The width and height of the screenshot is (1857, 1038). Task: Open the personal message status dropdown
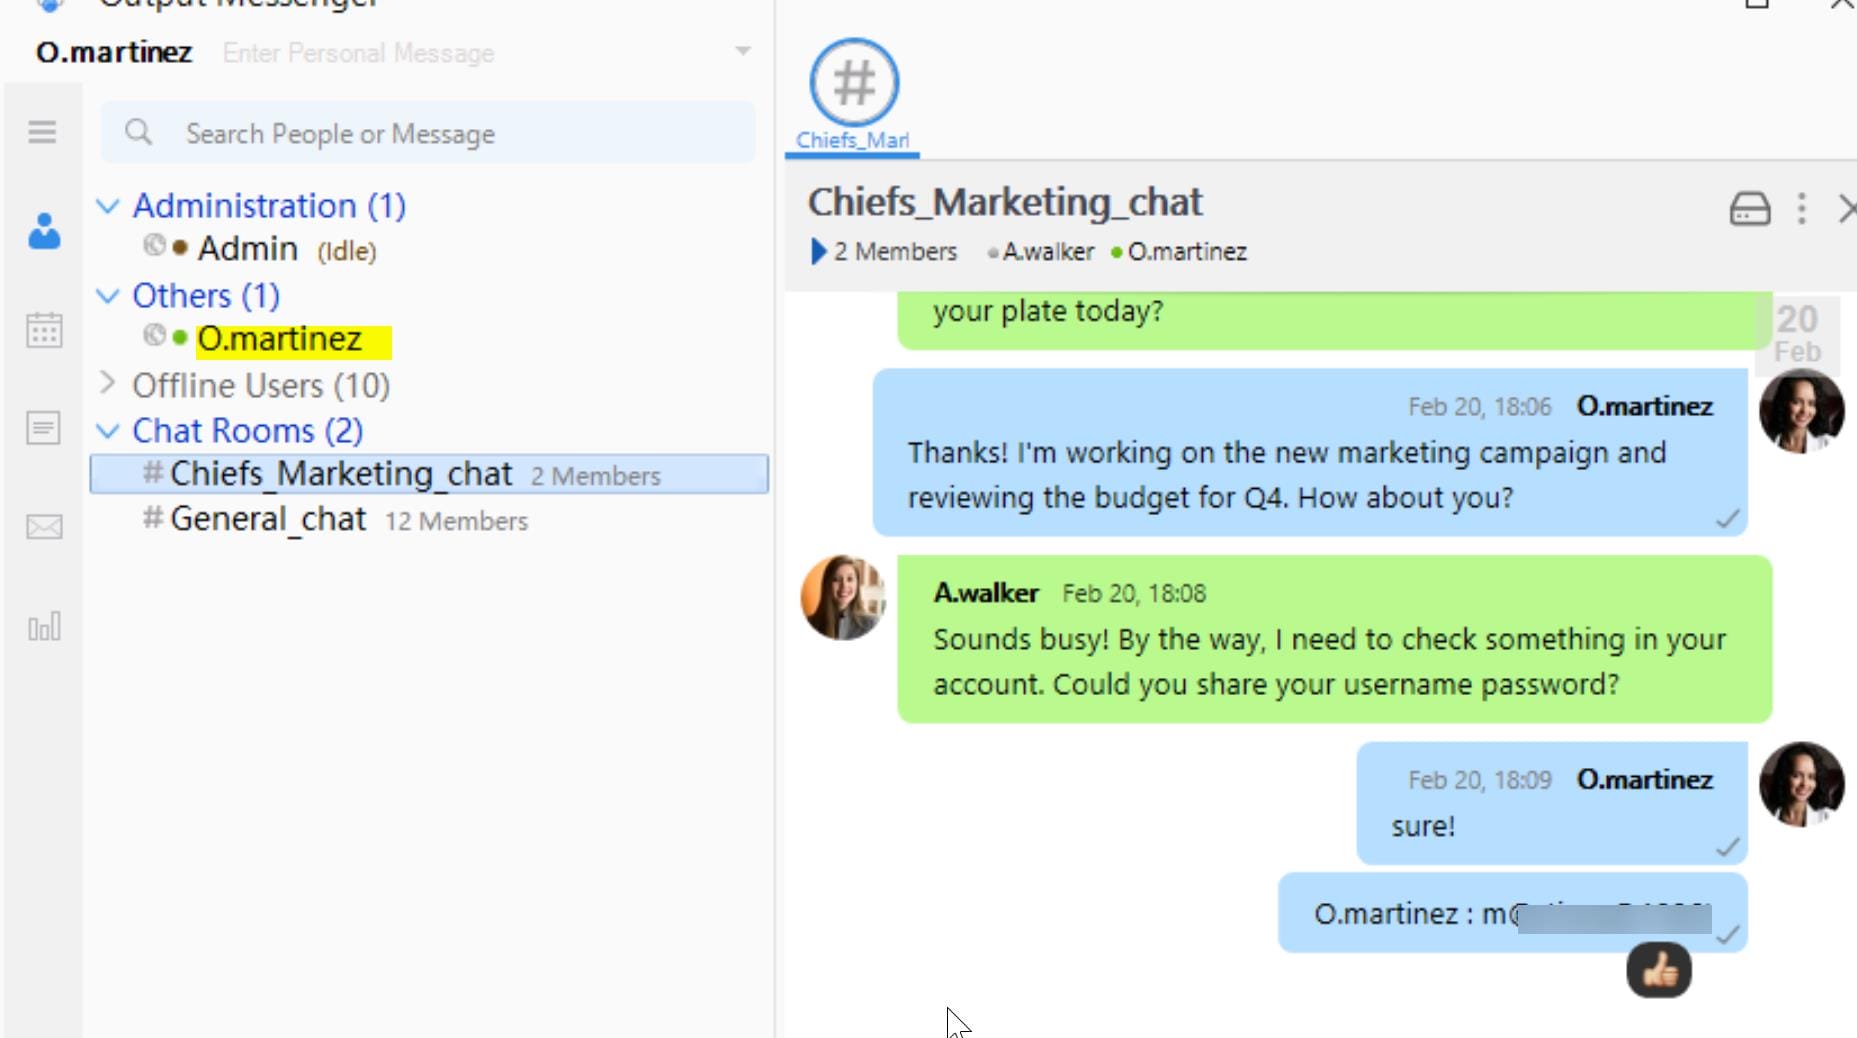pyautogui.click(x=742, y=51)
